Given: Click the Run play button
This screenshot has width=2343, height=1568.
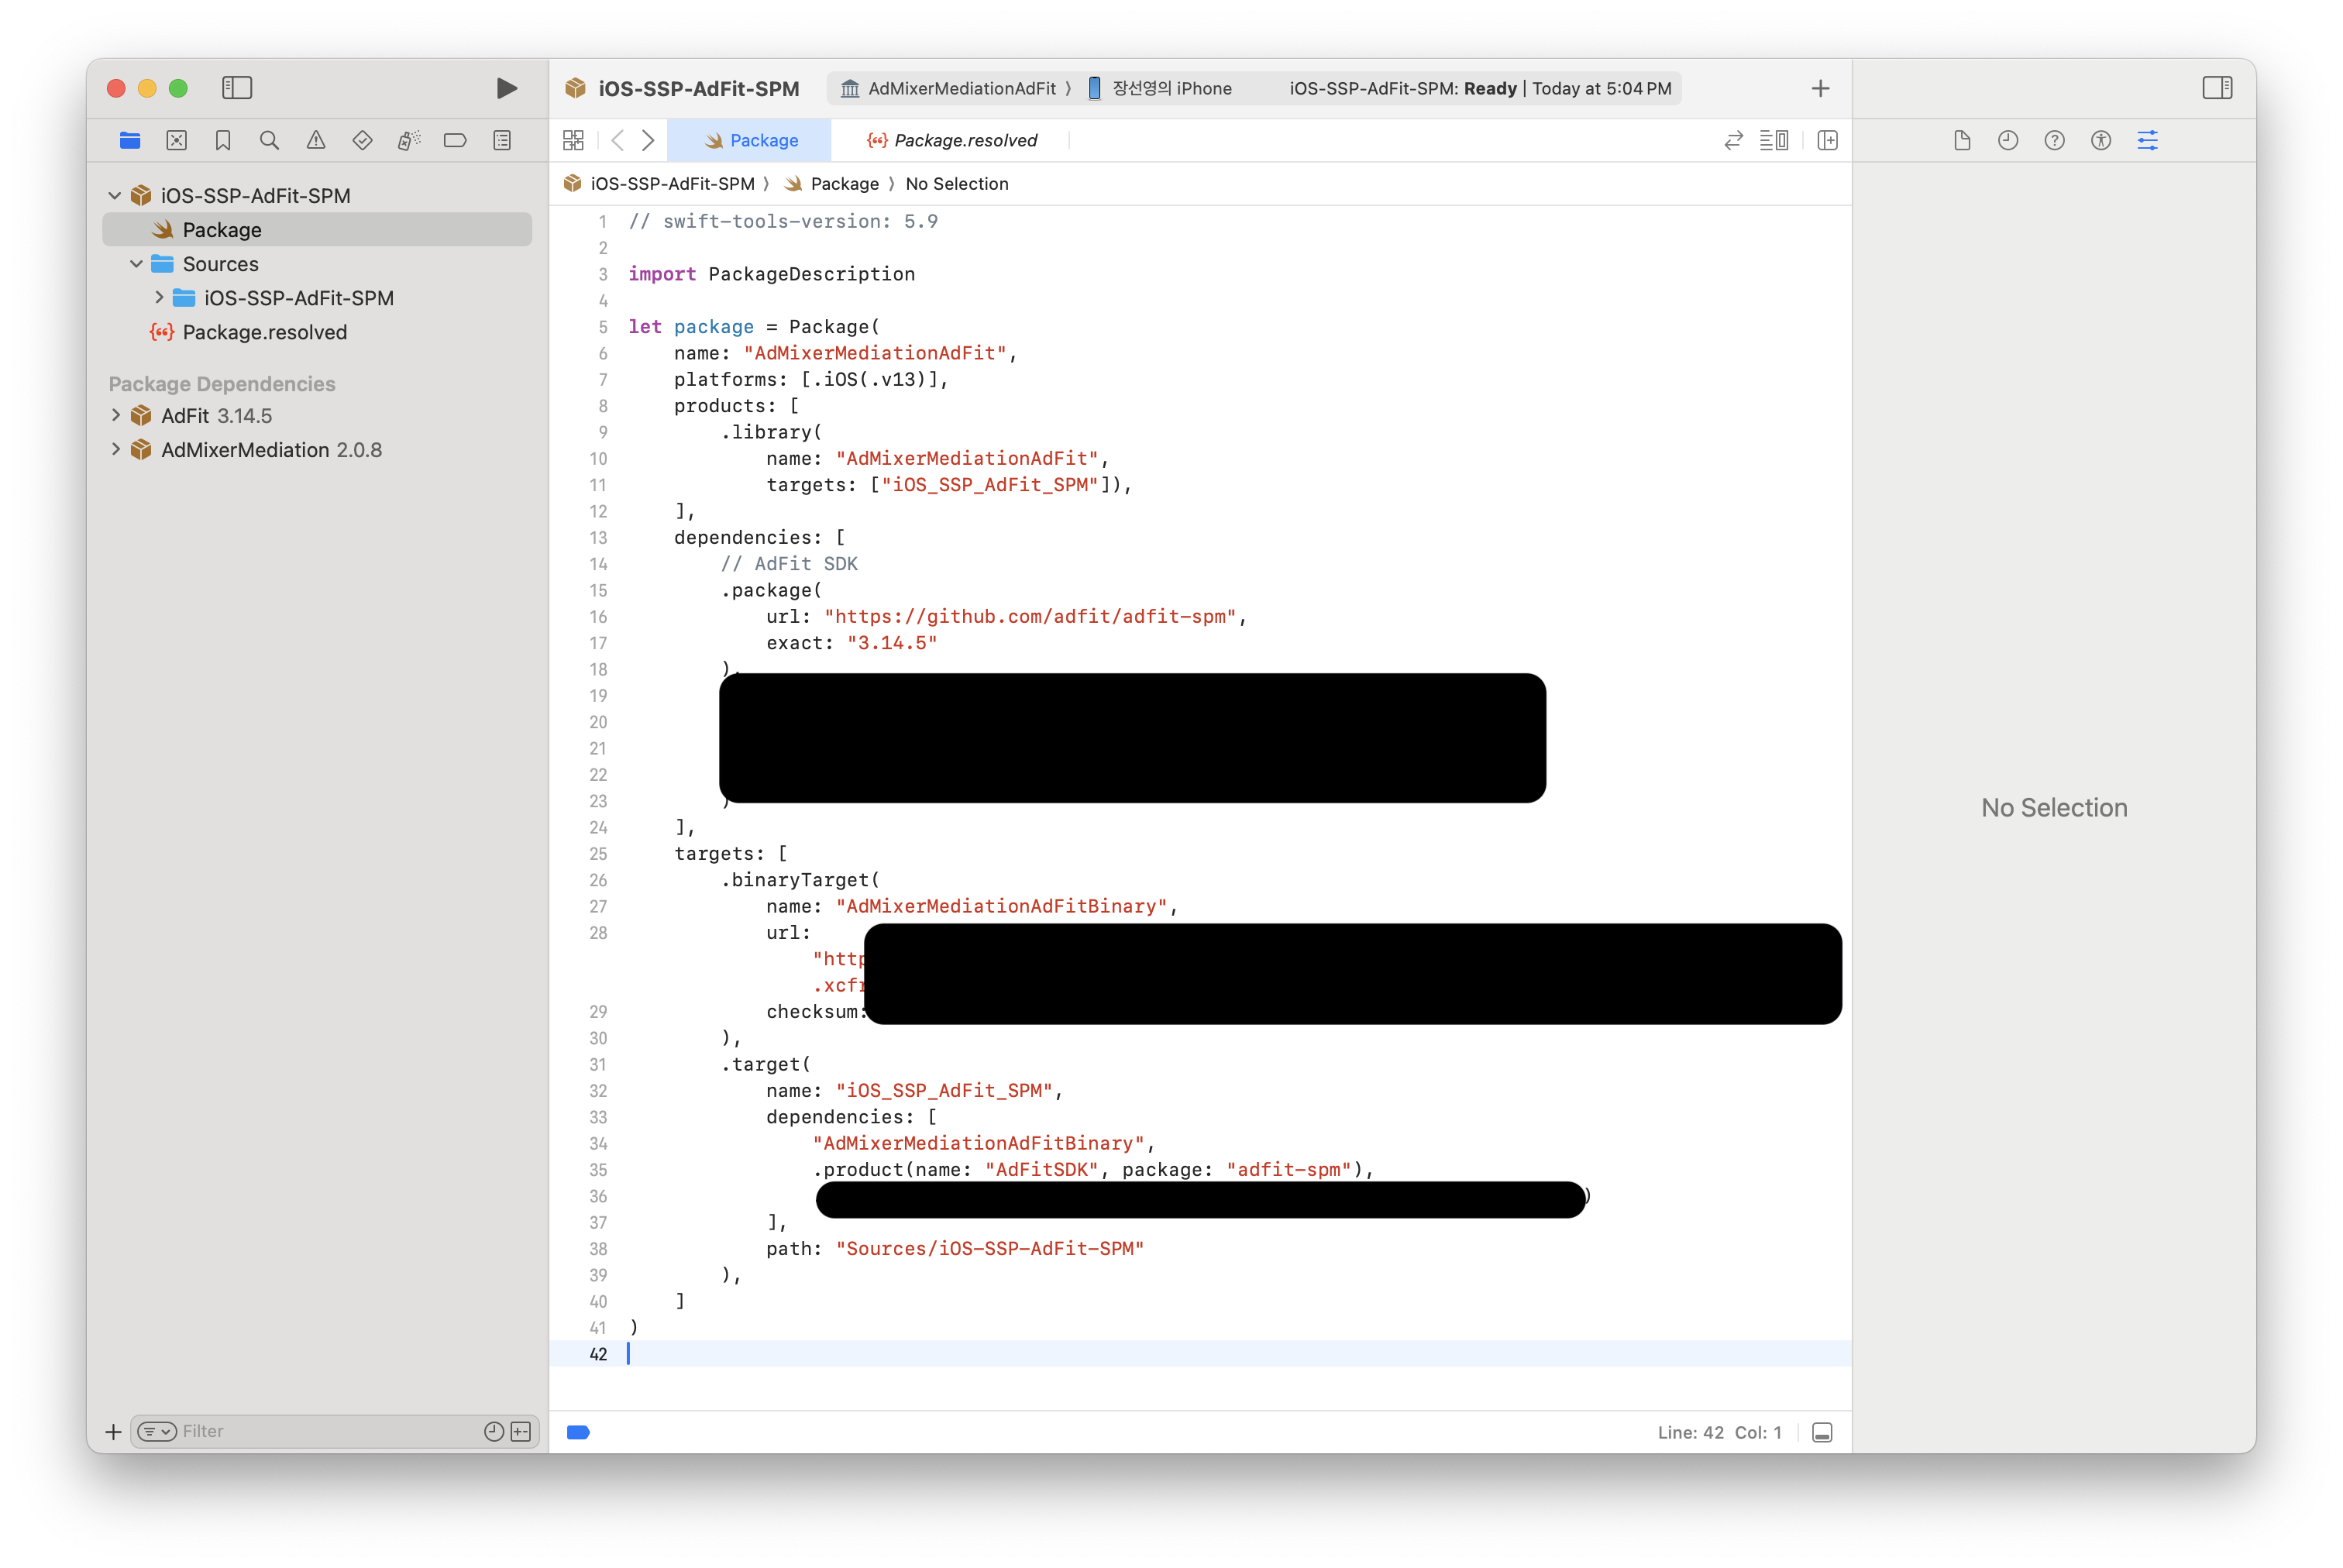Looking at the screenshot, I should click(506, 88).
